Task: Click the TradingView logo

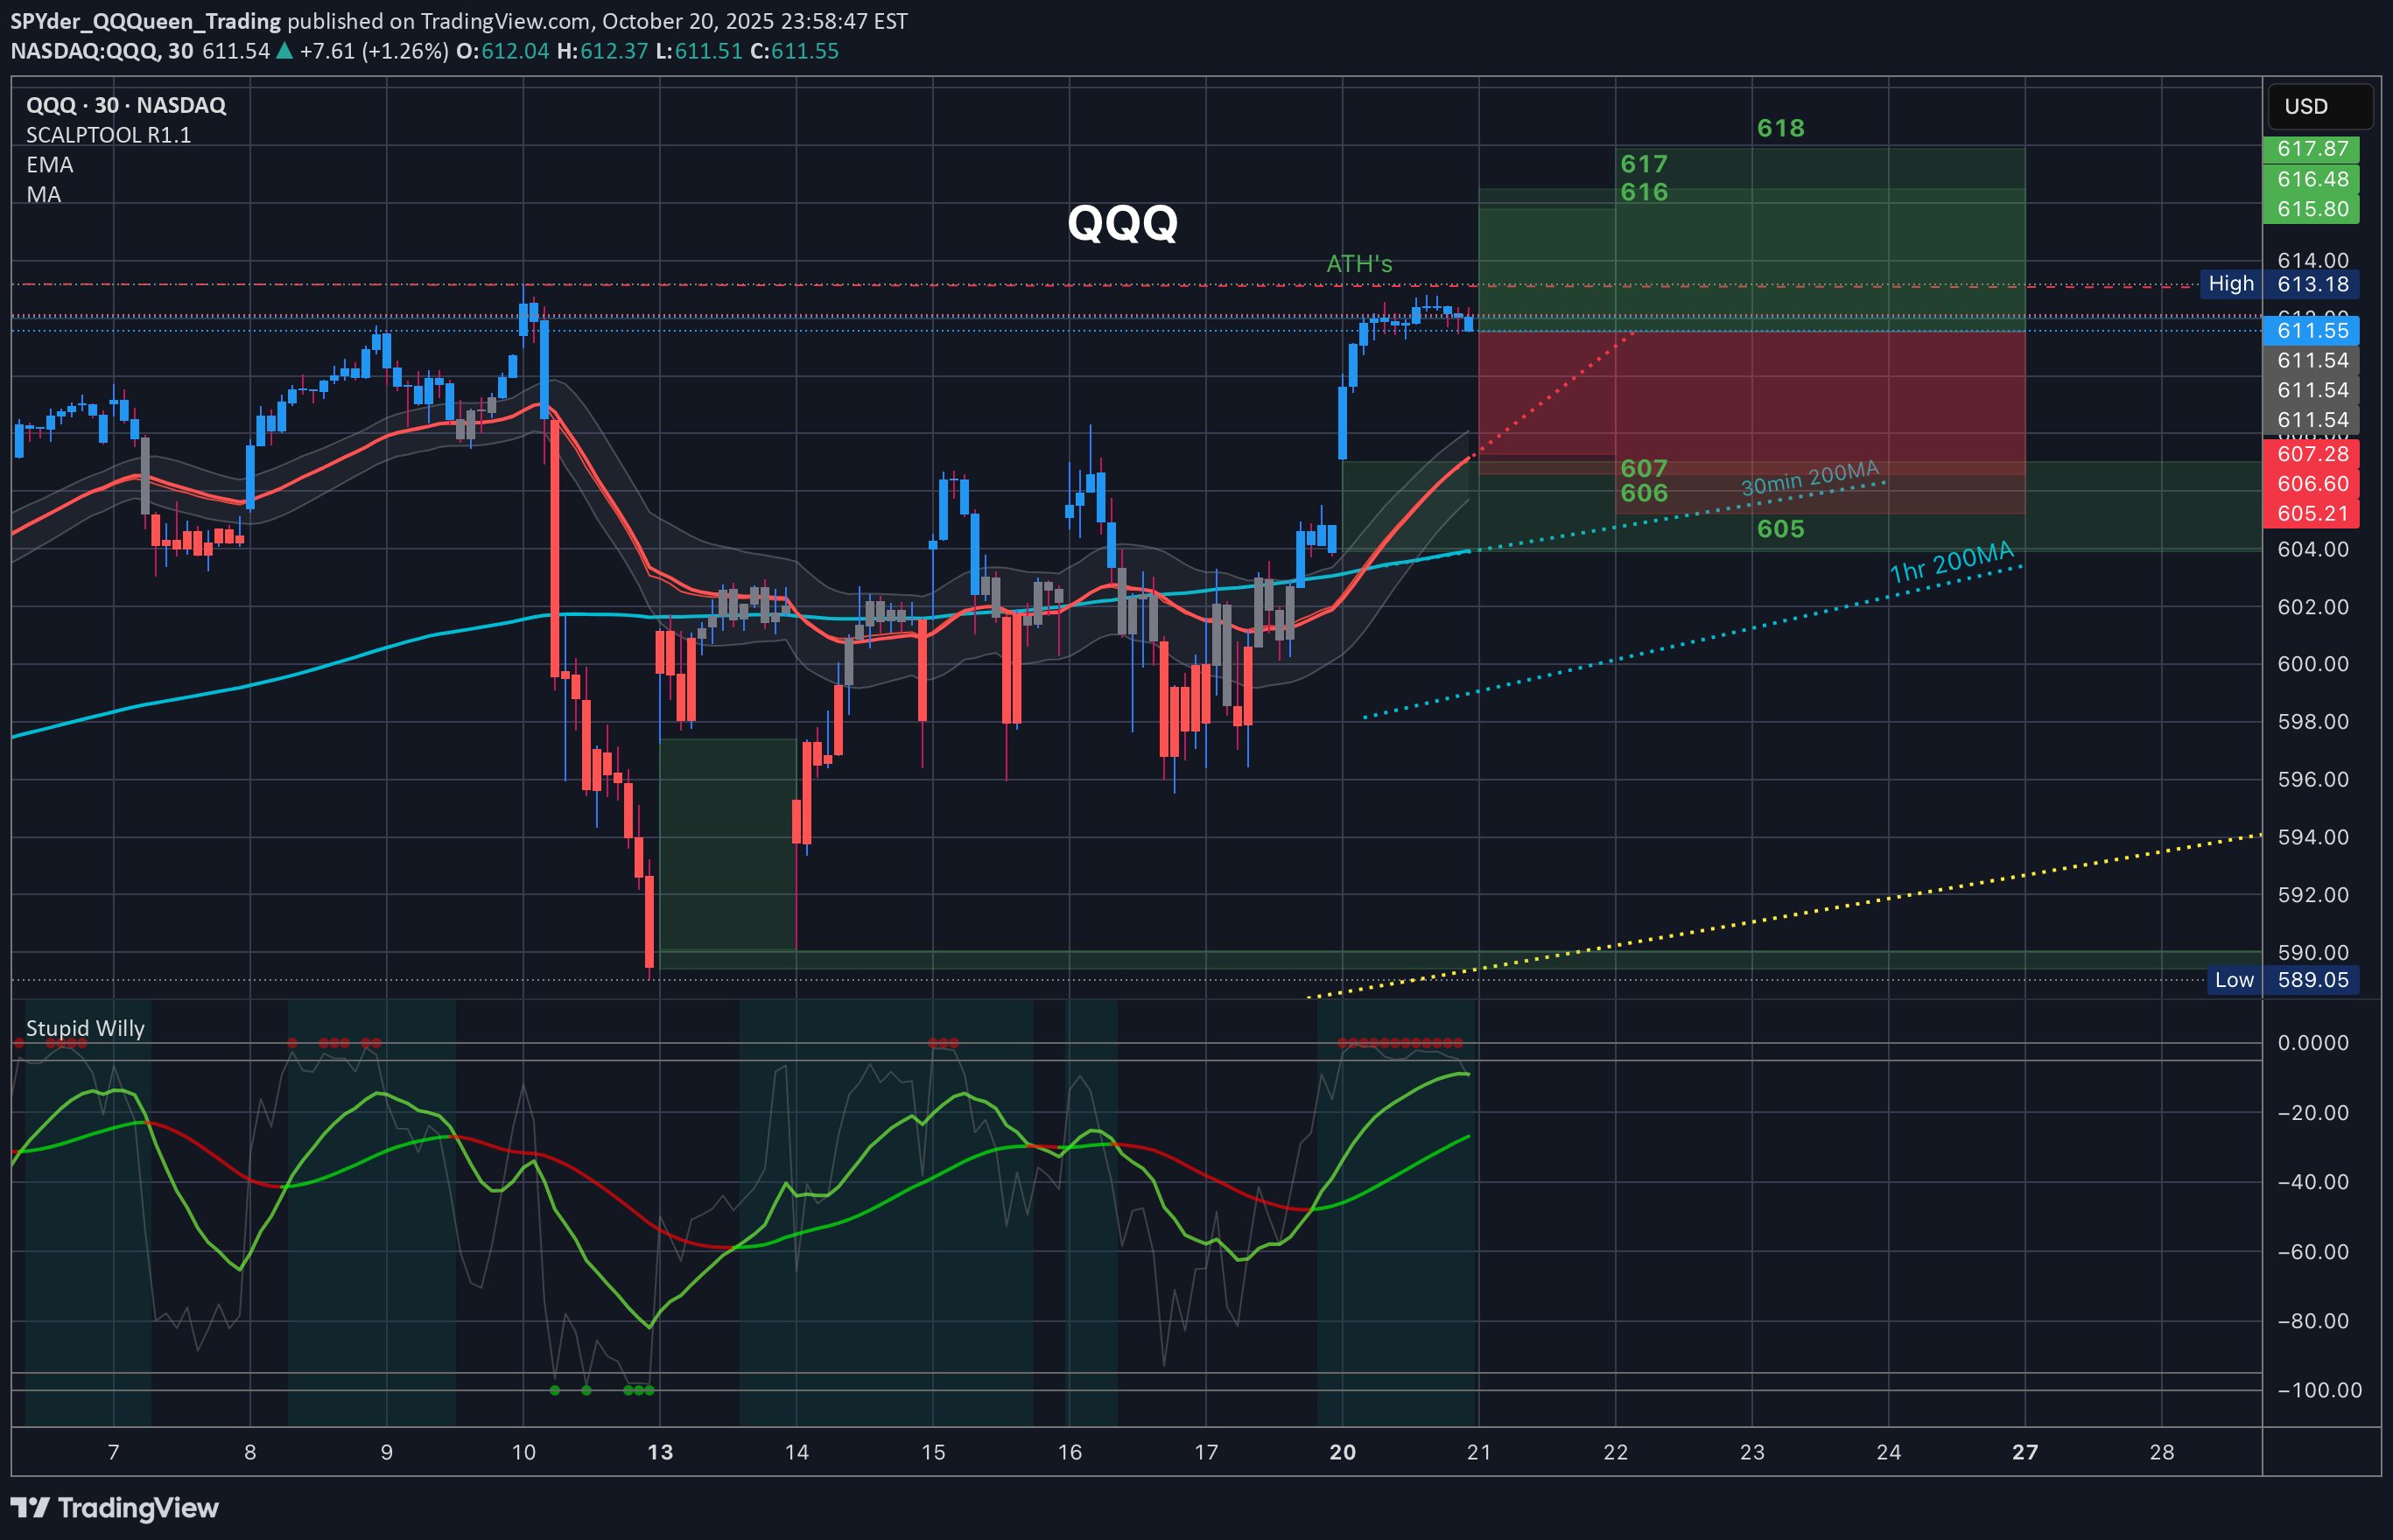Action: (115, 1509)
